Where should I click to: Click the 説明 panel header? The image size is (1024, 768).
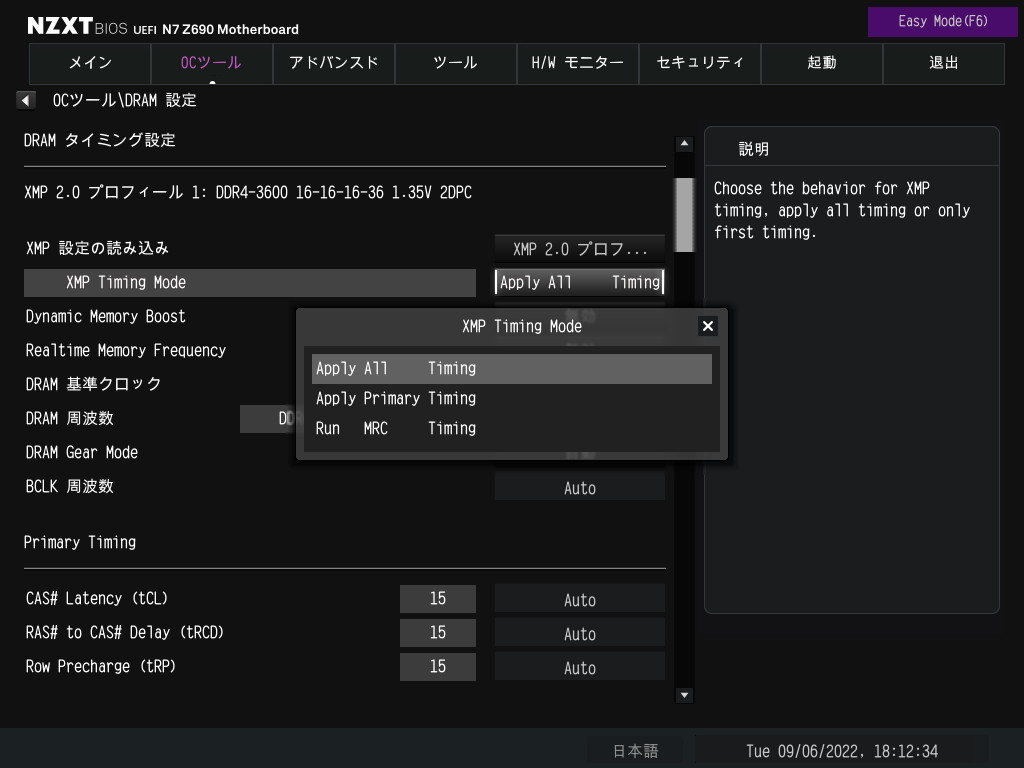pos(753,149)
